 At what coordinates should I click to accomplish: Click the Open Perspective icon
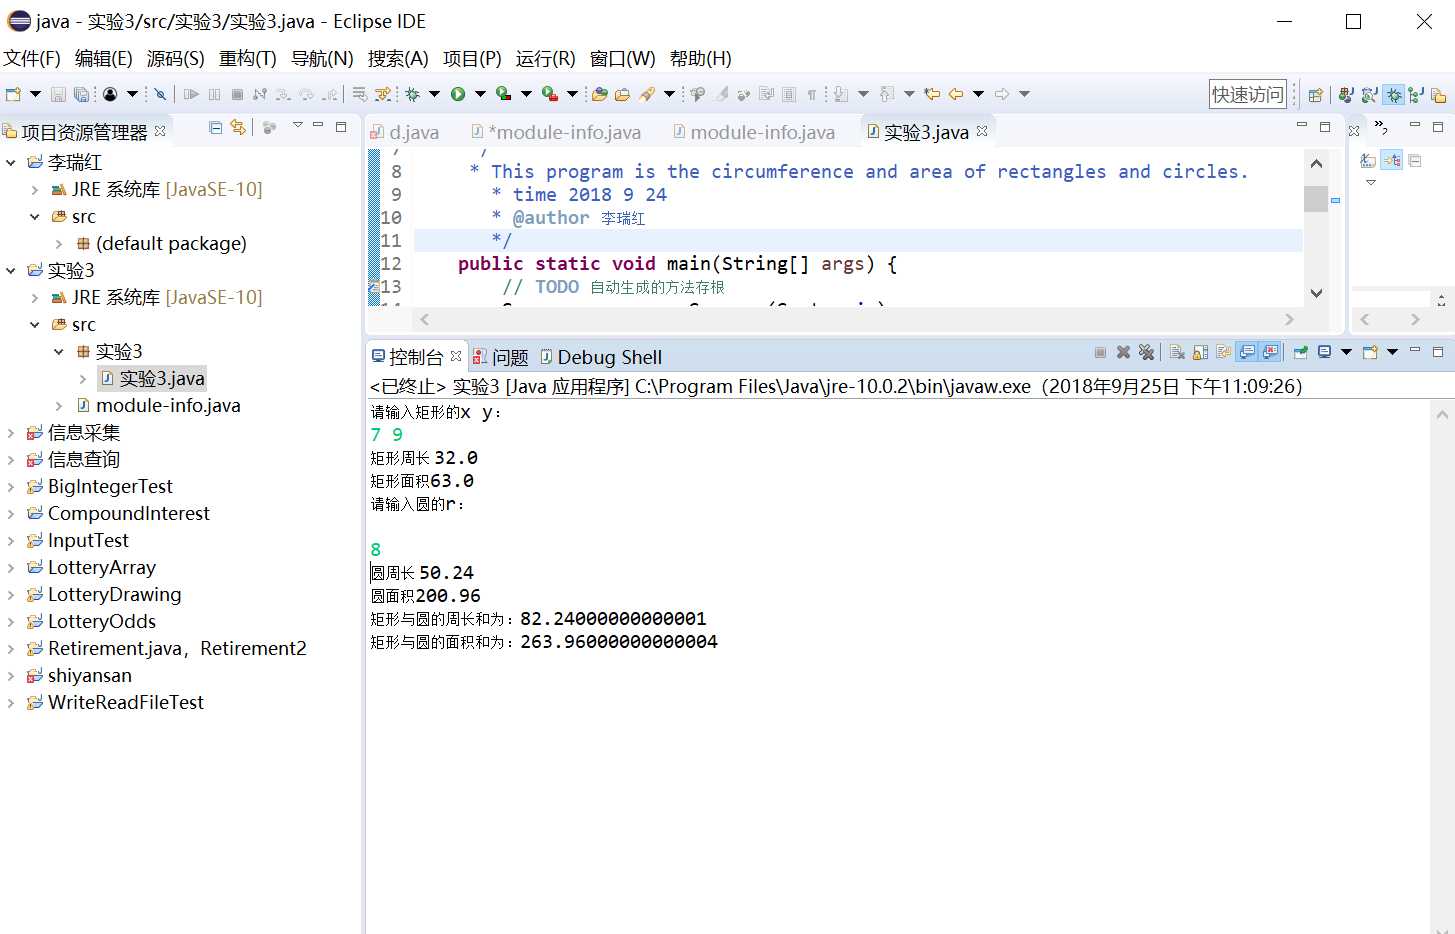point(1315,95)
